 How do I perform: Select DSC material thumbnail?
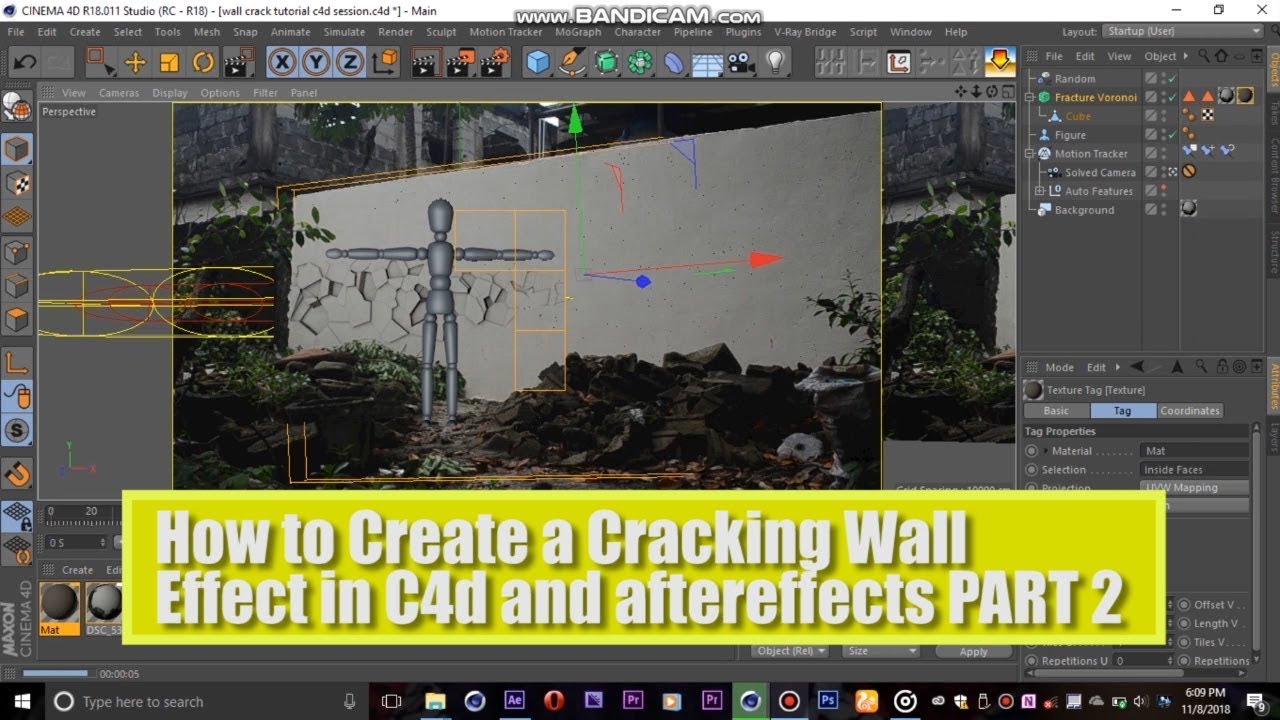104,609
